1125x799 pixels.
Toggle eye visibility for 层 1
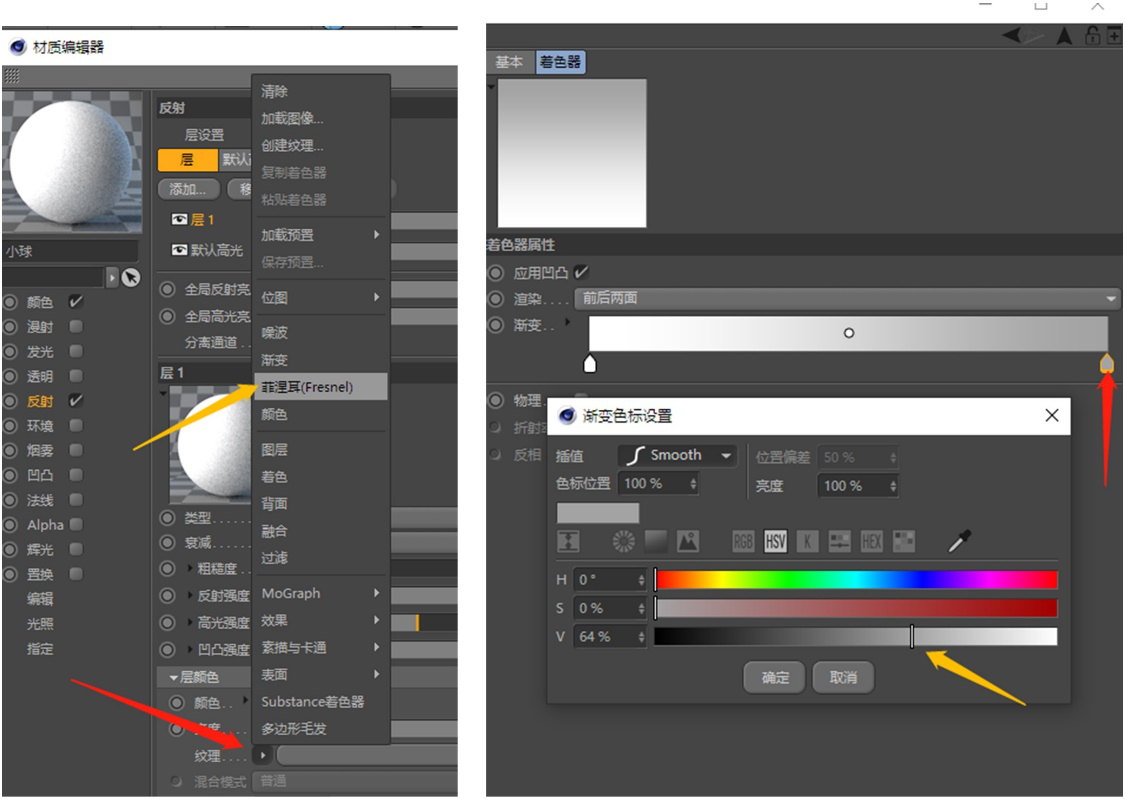pyautogui.click(x=180, y=219)
